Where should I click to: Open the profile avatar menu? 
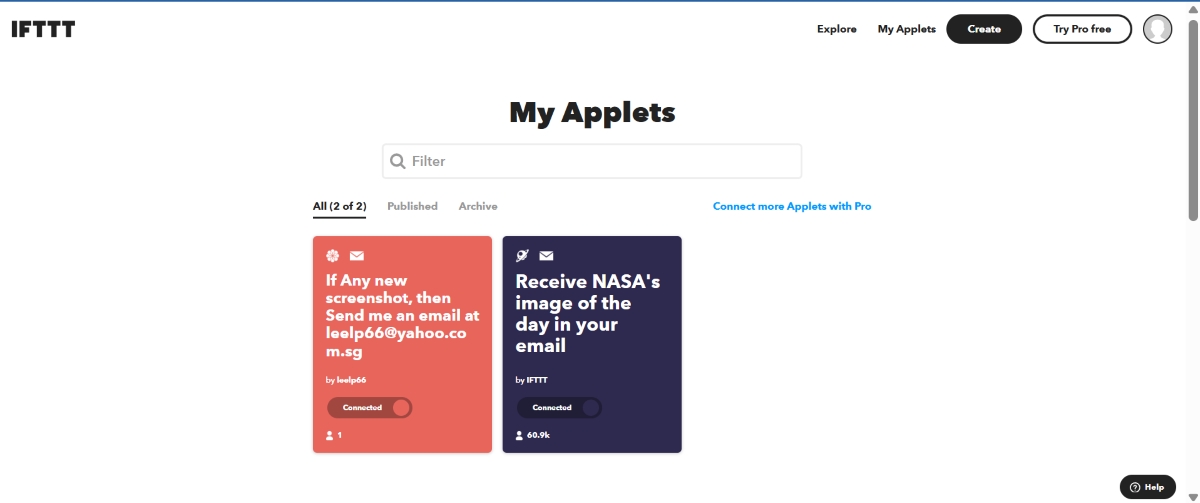(1157, 29)
